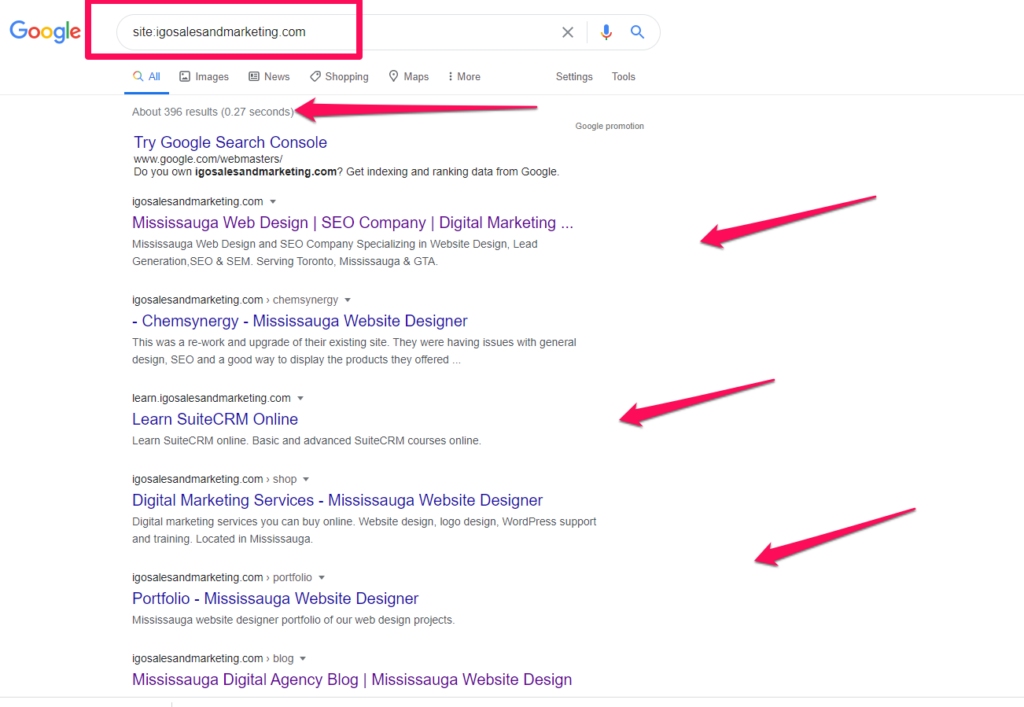Click igosalesandmarketing.com › portfolio breadcrumb

pyautogui.click(x=222, y=577)
